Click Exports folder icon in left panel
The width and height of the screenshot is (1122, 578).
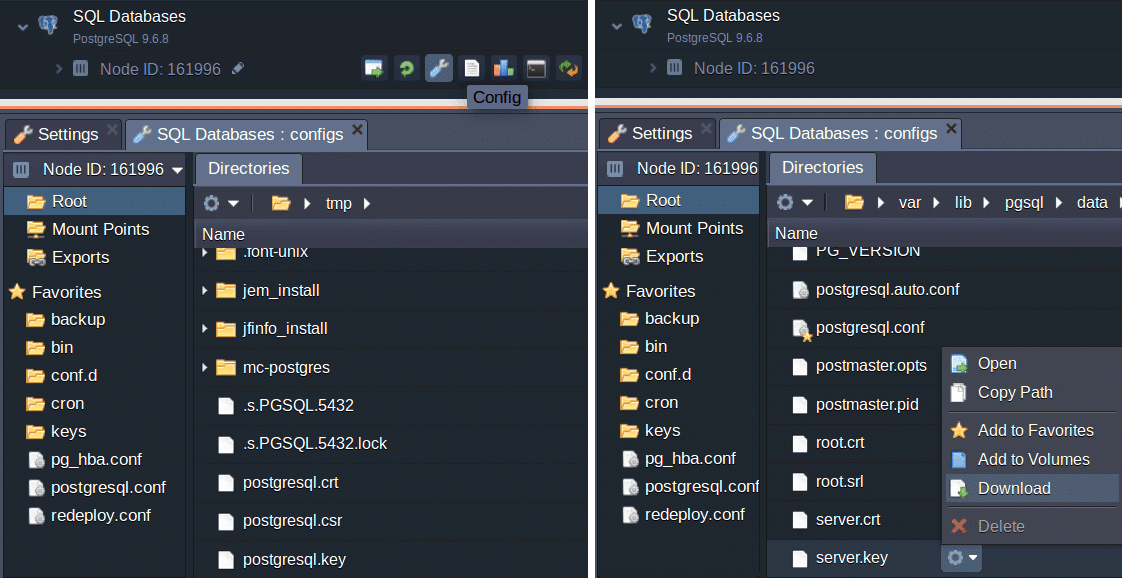pos(36,258)
